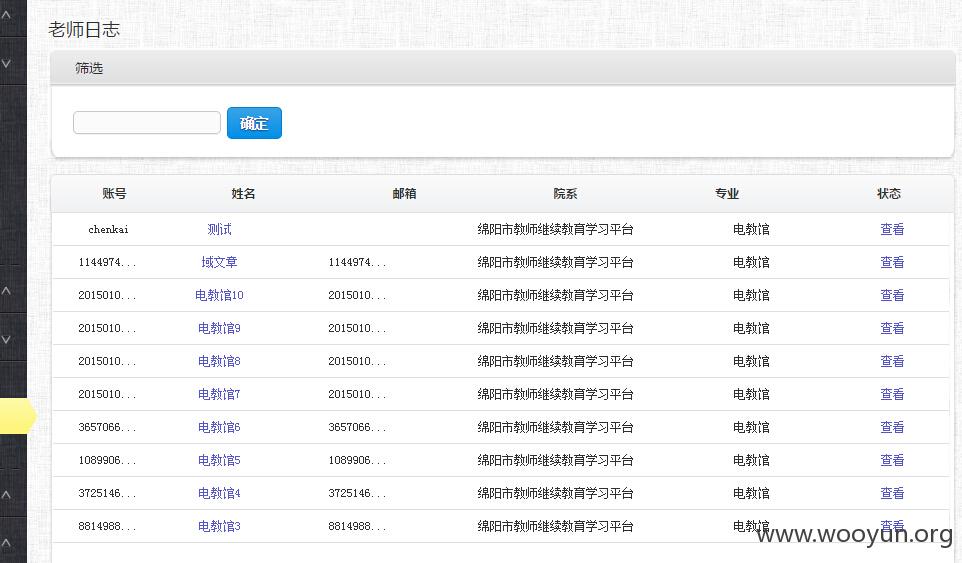Click account 2015010... in the 电教馆10 row
The width and height of the screenshot is (962, 563).
pyautogui.click(x=107, y=296)
